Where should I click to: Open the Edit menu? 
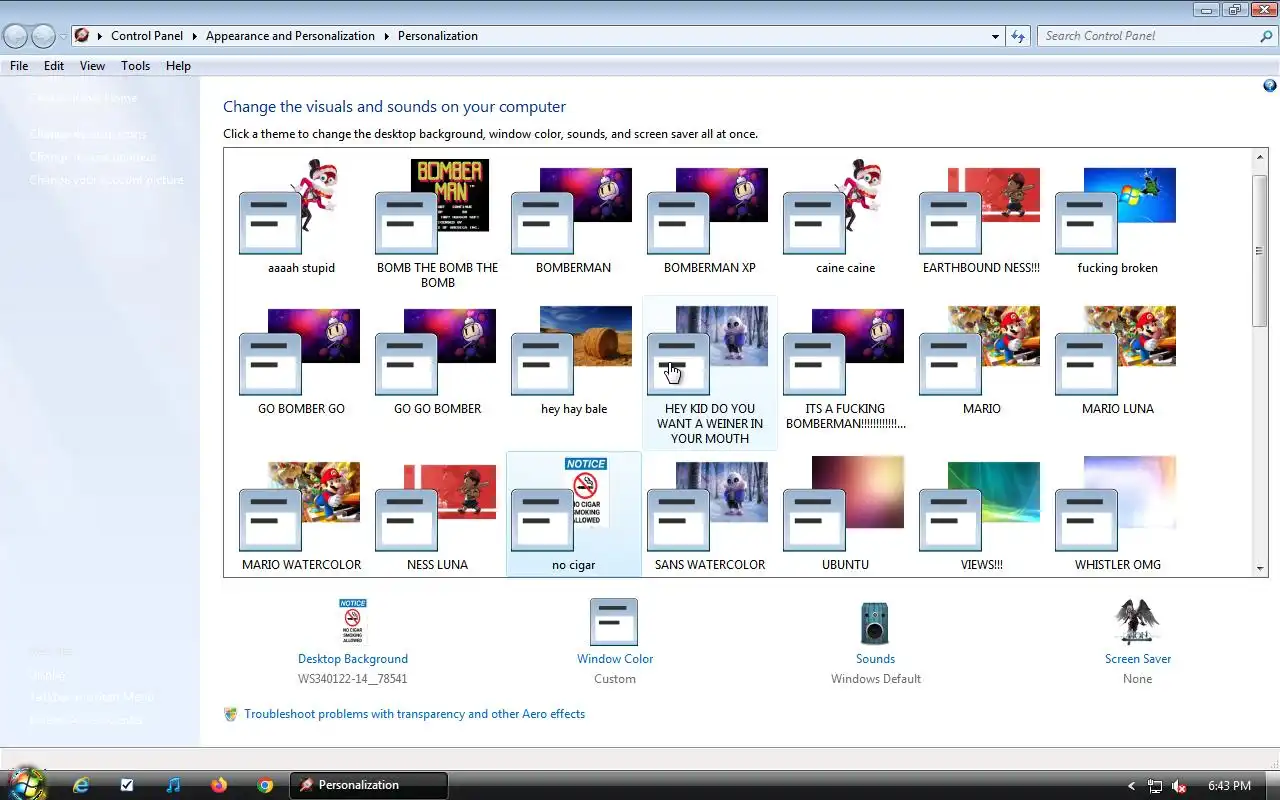(x=54, y=66)
